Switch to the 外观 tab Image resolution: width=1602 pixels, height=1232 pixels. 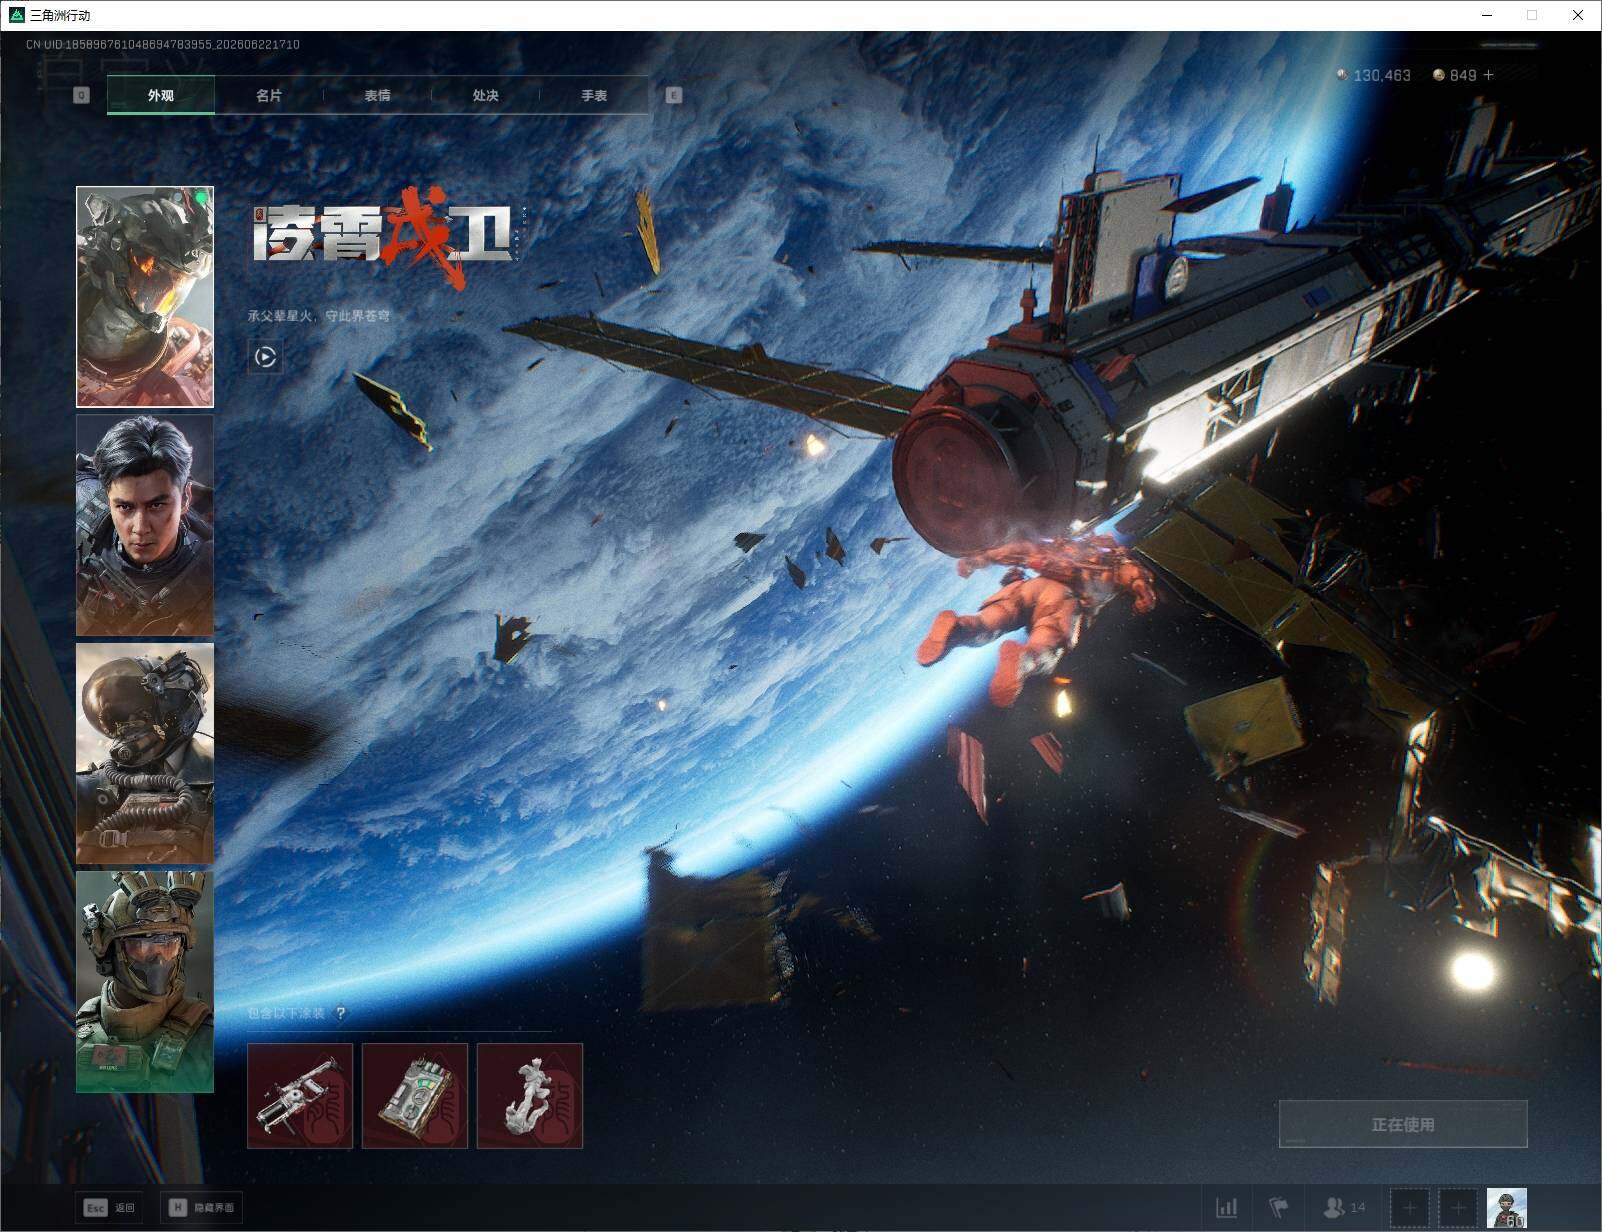coord(161,96)
